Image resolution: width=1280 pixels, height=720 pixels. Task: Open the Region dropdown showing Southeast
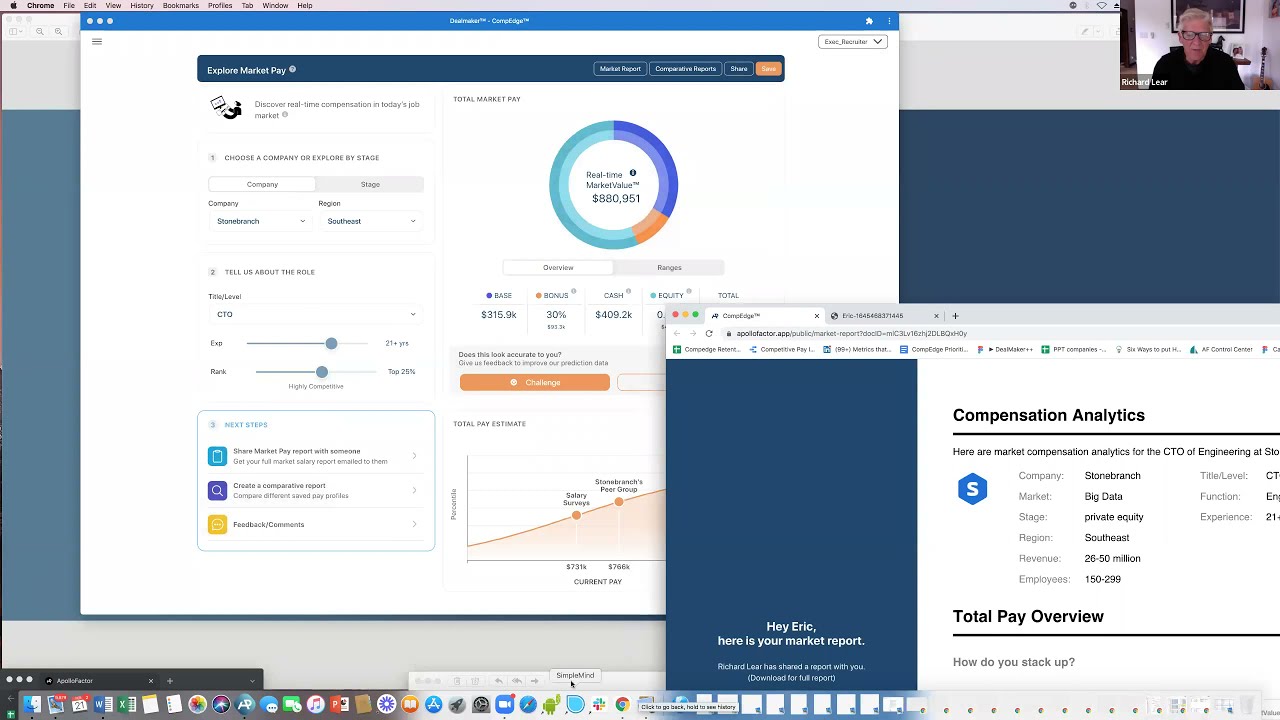(371, 221)
